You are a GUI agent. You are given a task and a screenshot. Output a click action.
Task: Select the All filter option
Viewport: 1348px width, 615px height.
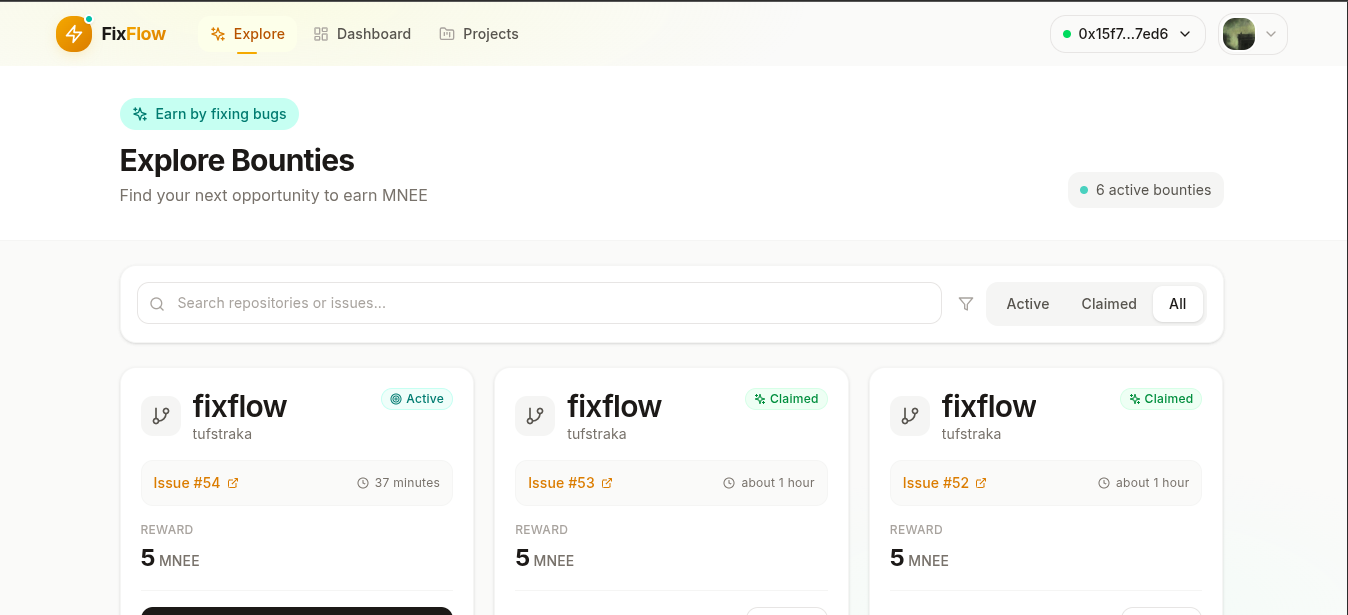point(1178,304)
